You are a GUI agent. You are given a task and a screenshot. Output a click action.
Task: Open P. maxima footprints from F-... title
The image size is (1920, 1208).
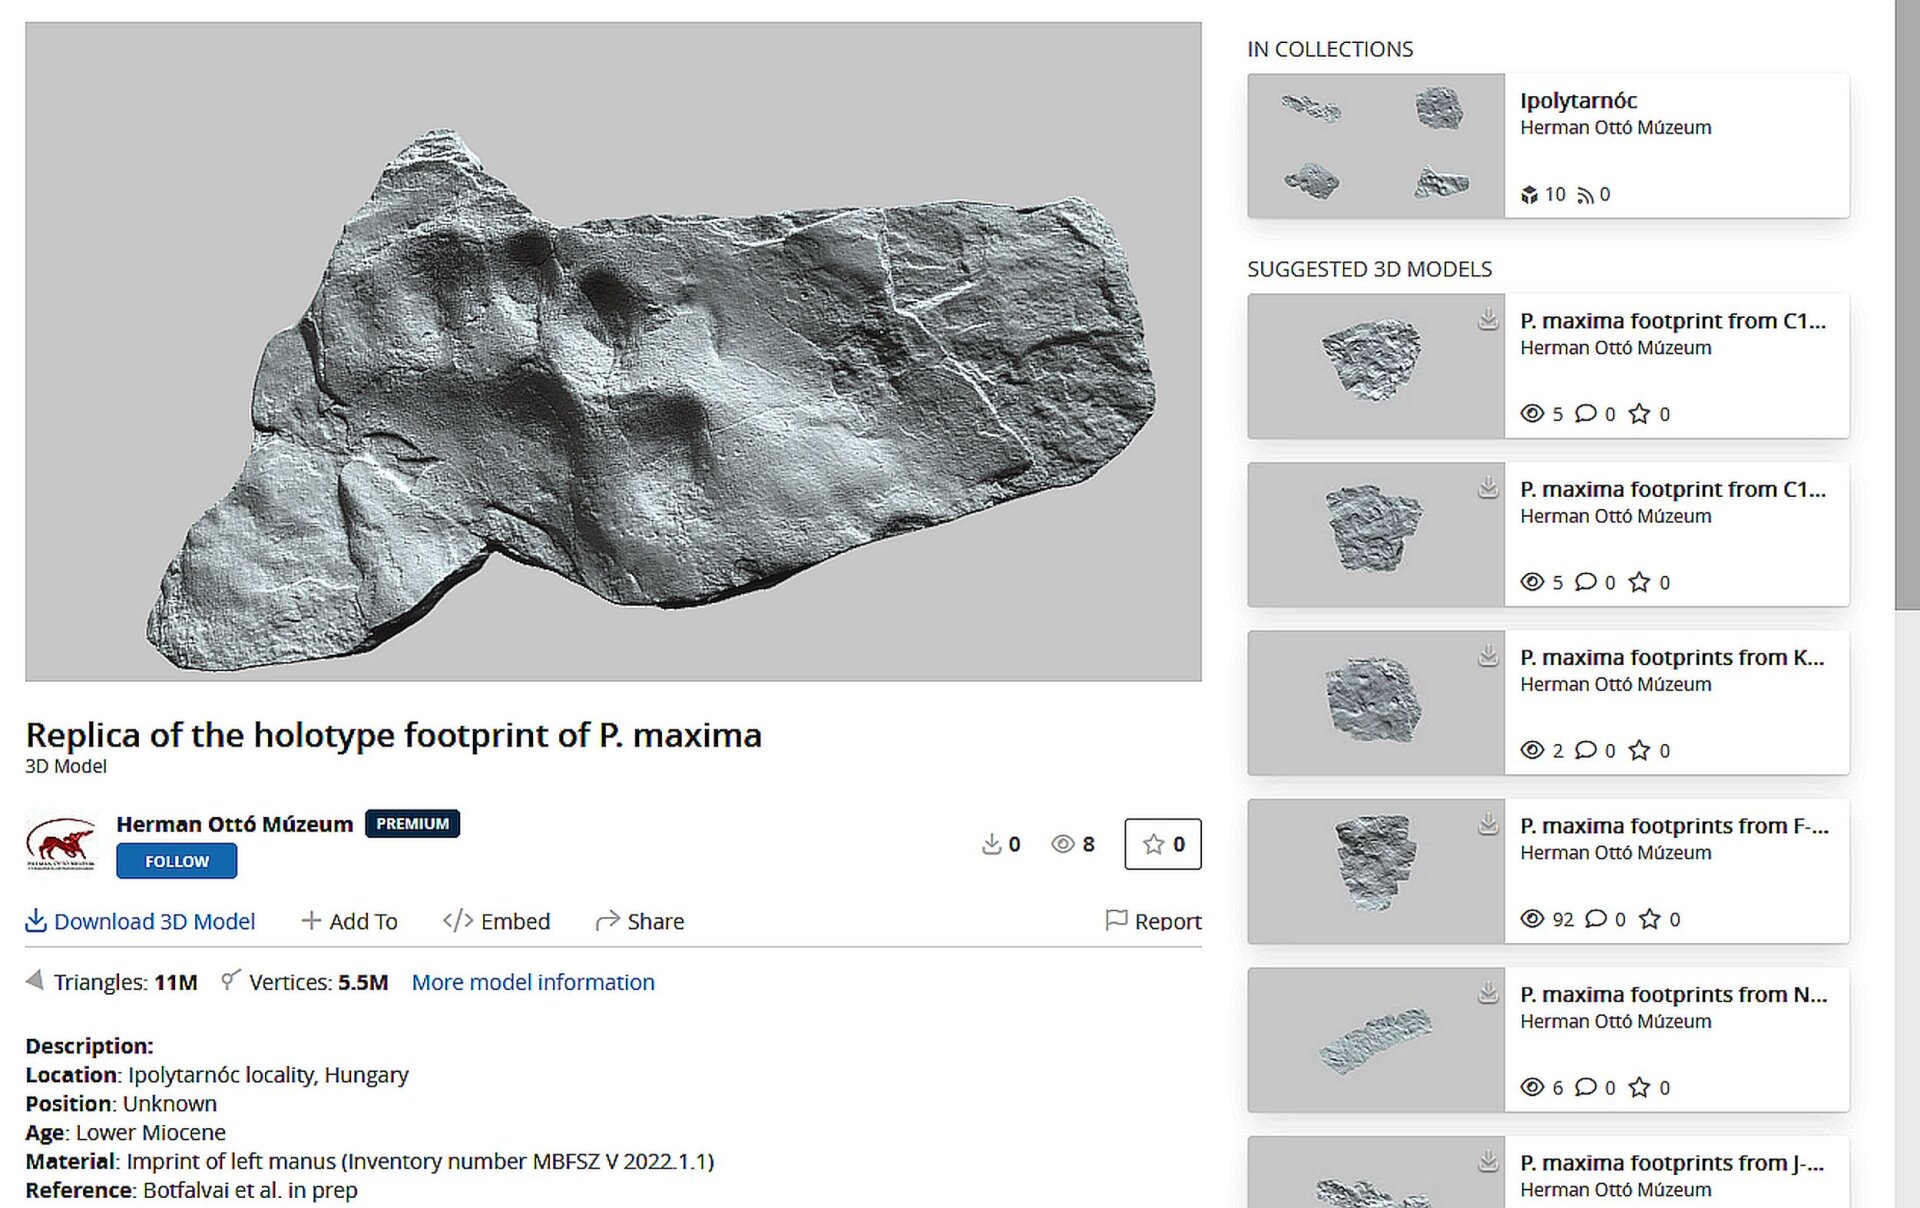[x=1674, y=826]
